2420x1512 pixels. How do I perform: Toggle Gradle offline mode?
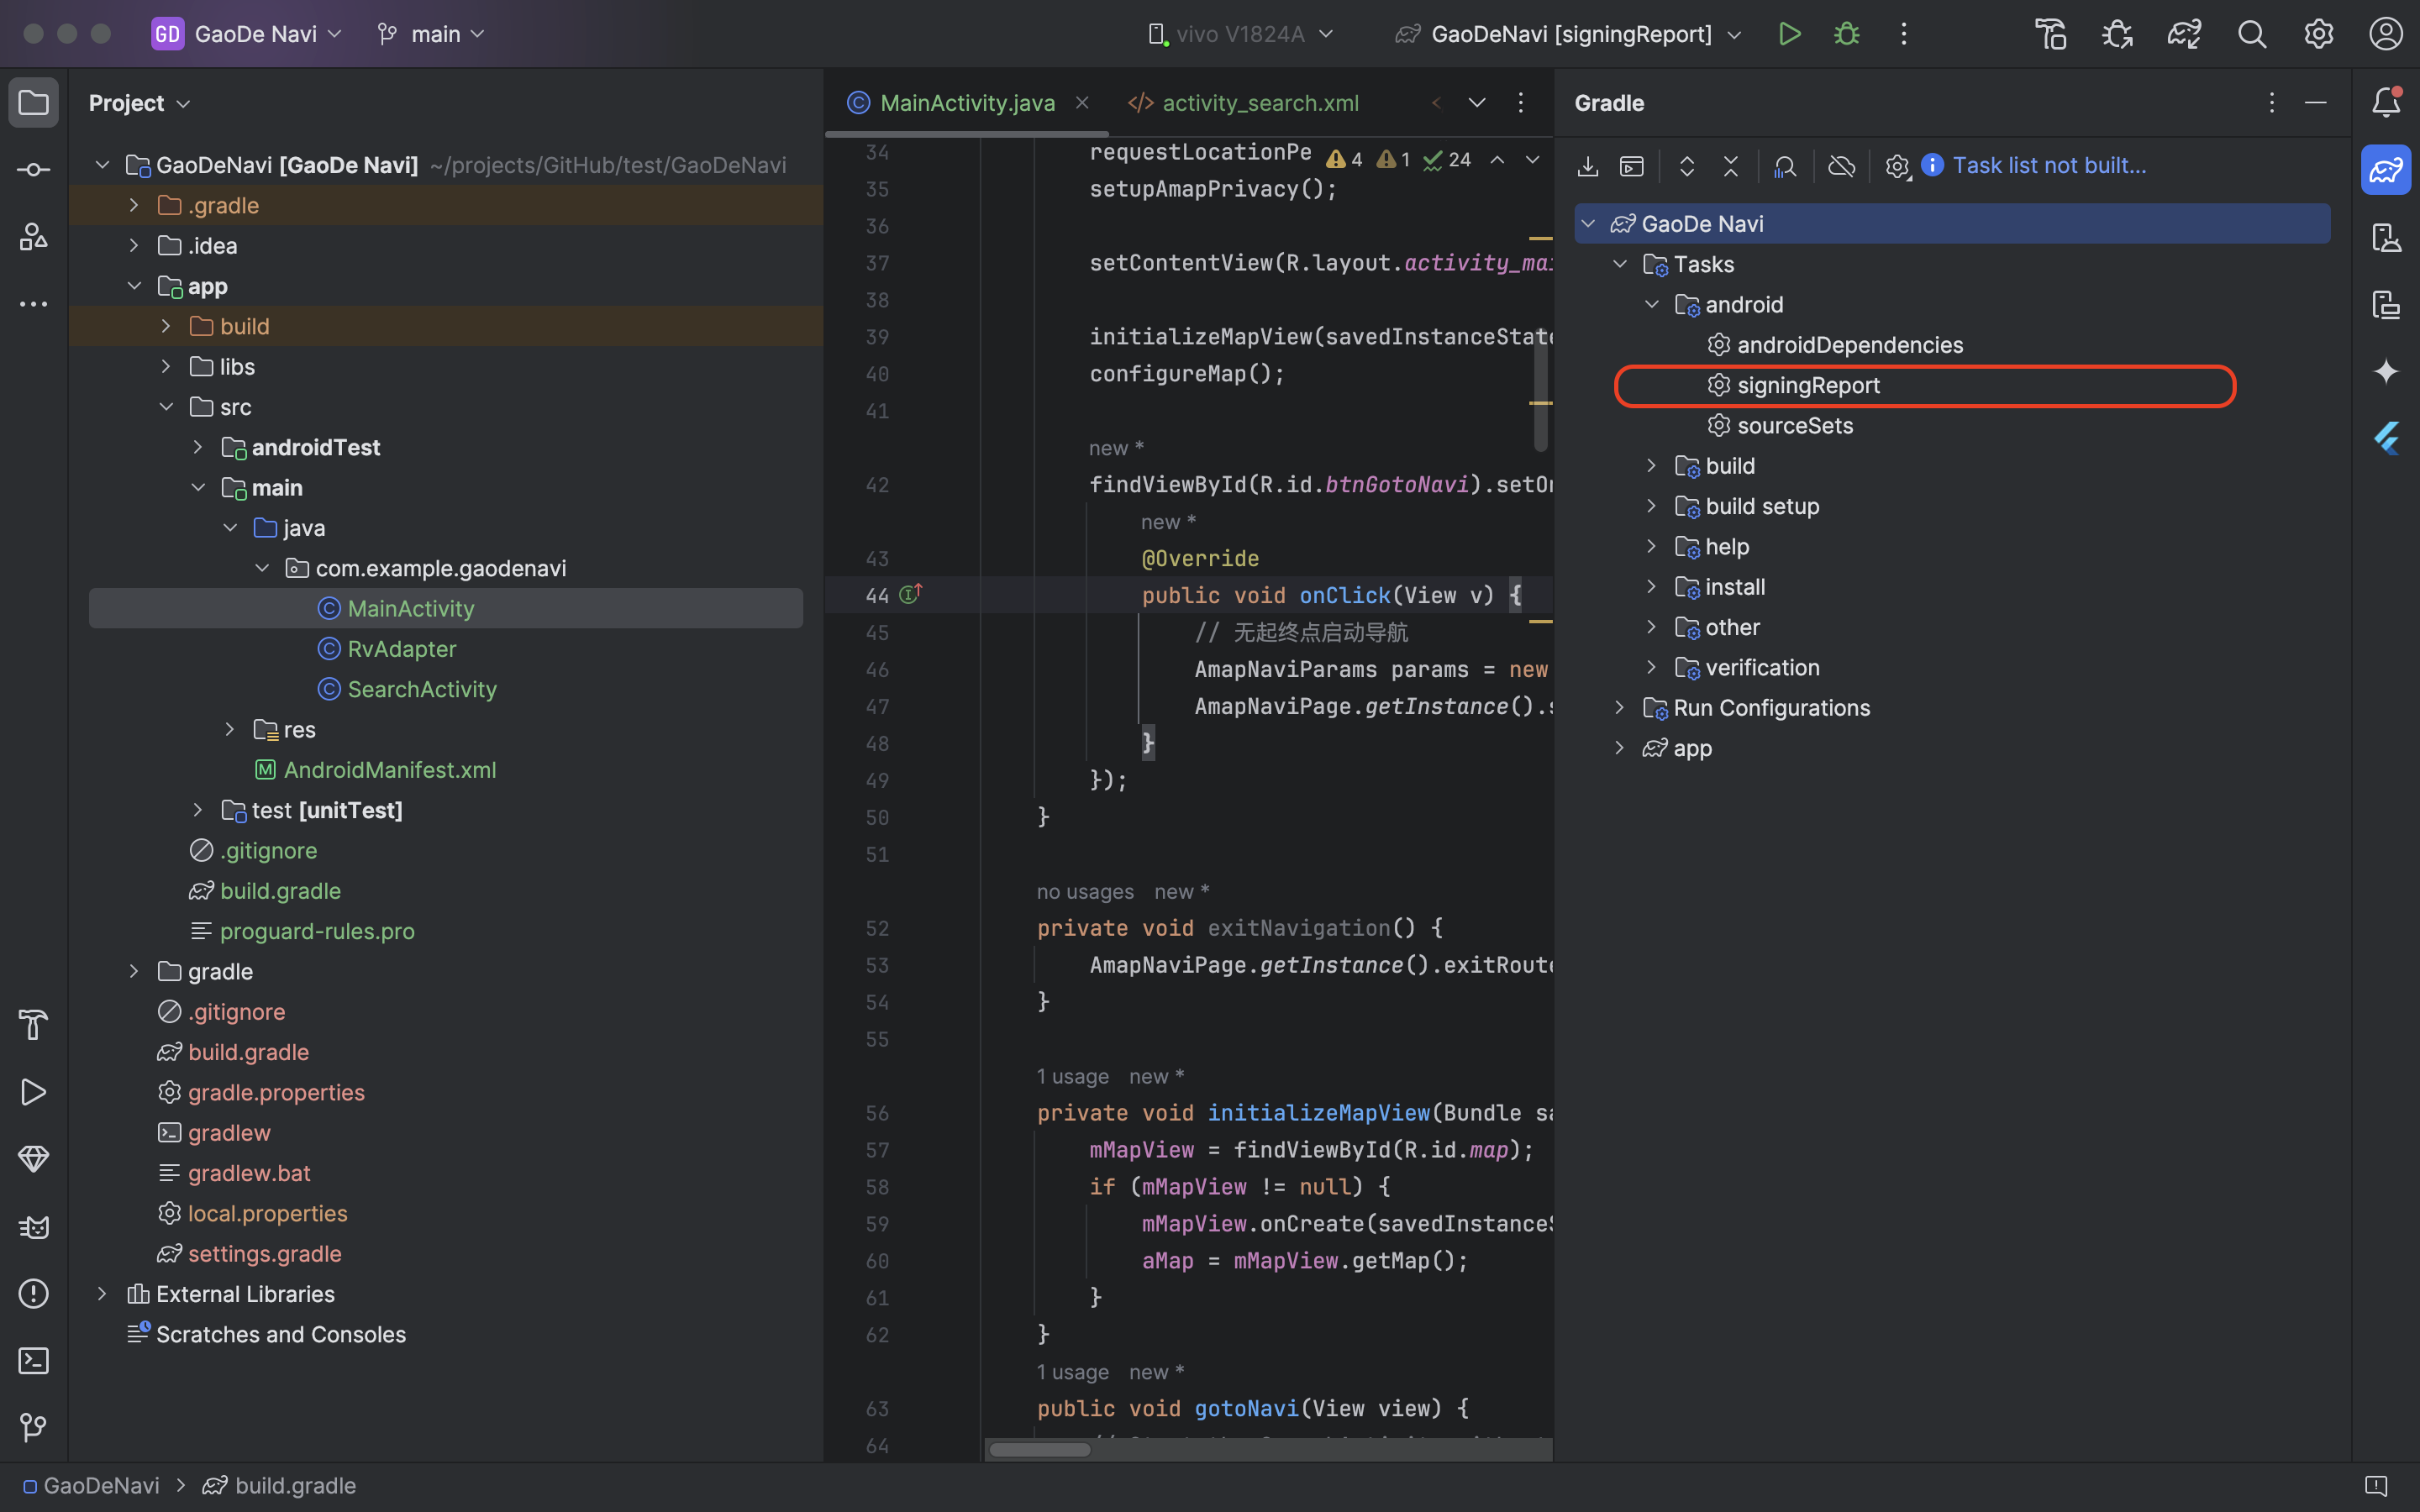click(x=1841, y=166)
